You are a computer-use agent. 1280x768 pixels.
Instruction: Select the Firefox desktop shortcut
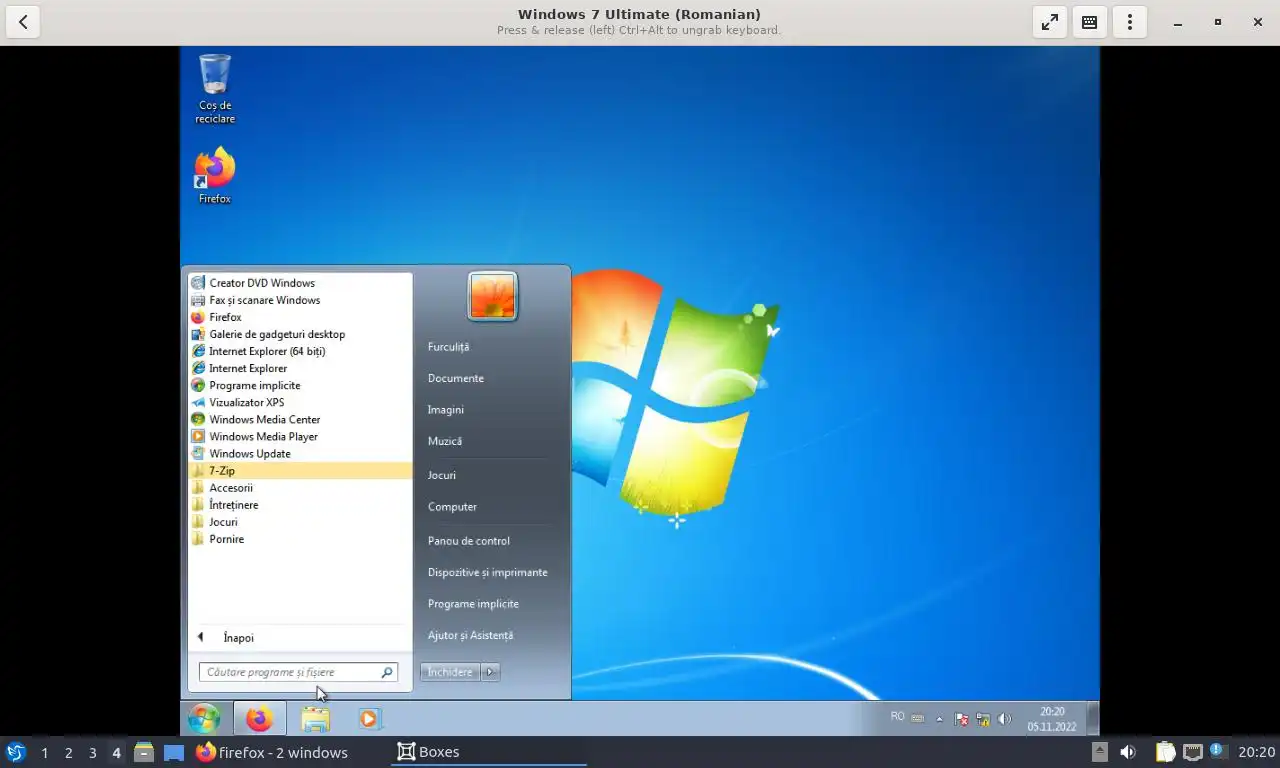pos(215,176)
